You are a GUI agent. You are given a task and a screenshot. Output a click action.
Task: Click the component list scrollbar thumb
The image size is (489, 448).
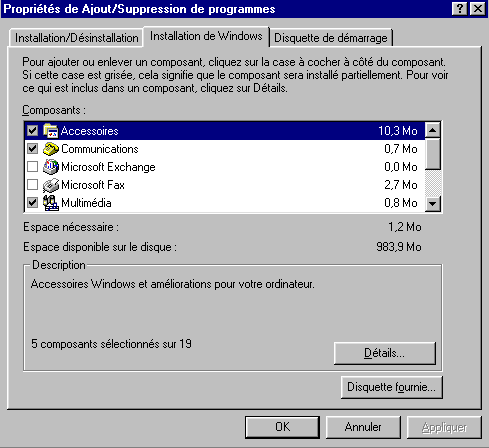click(x=433, y=154)
